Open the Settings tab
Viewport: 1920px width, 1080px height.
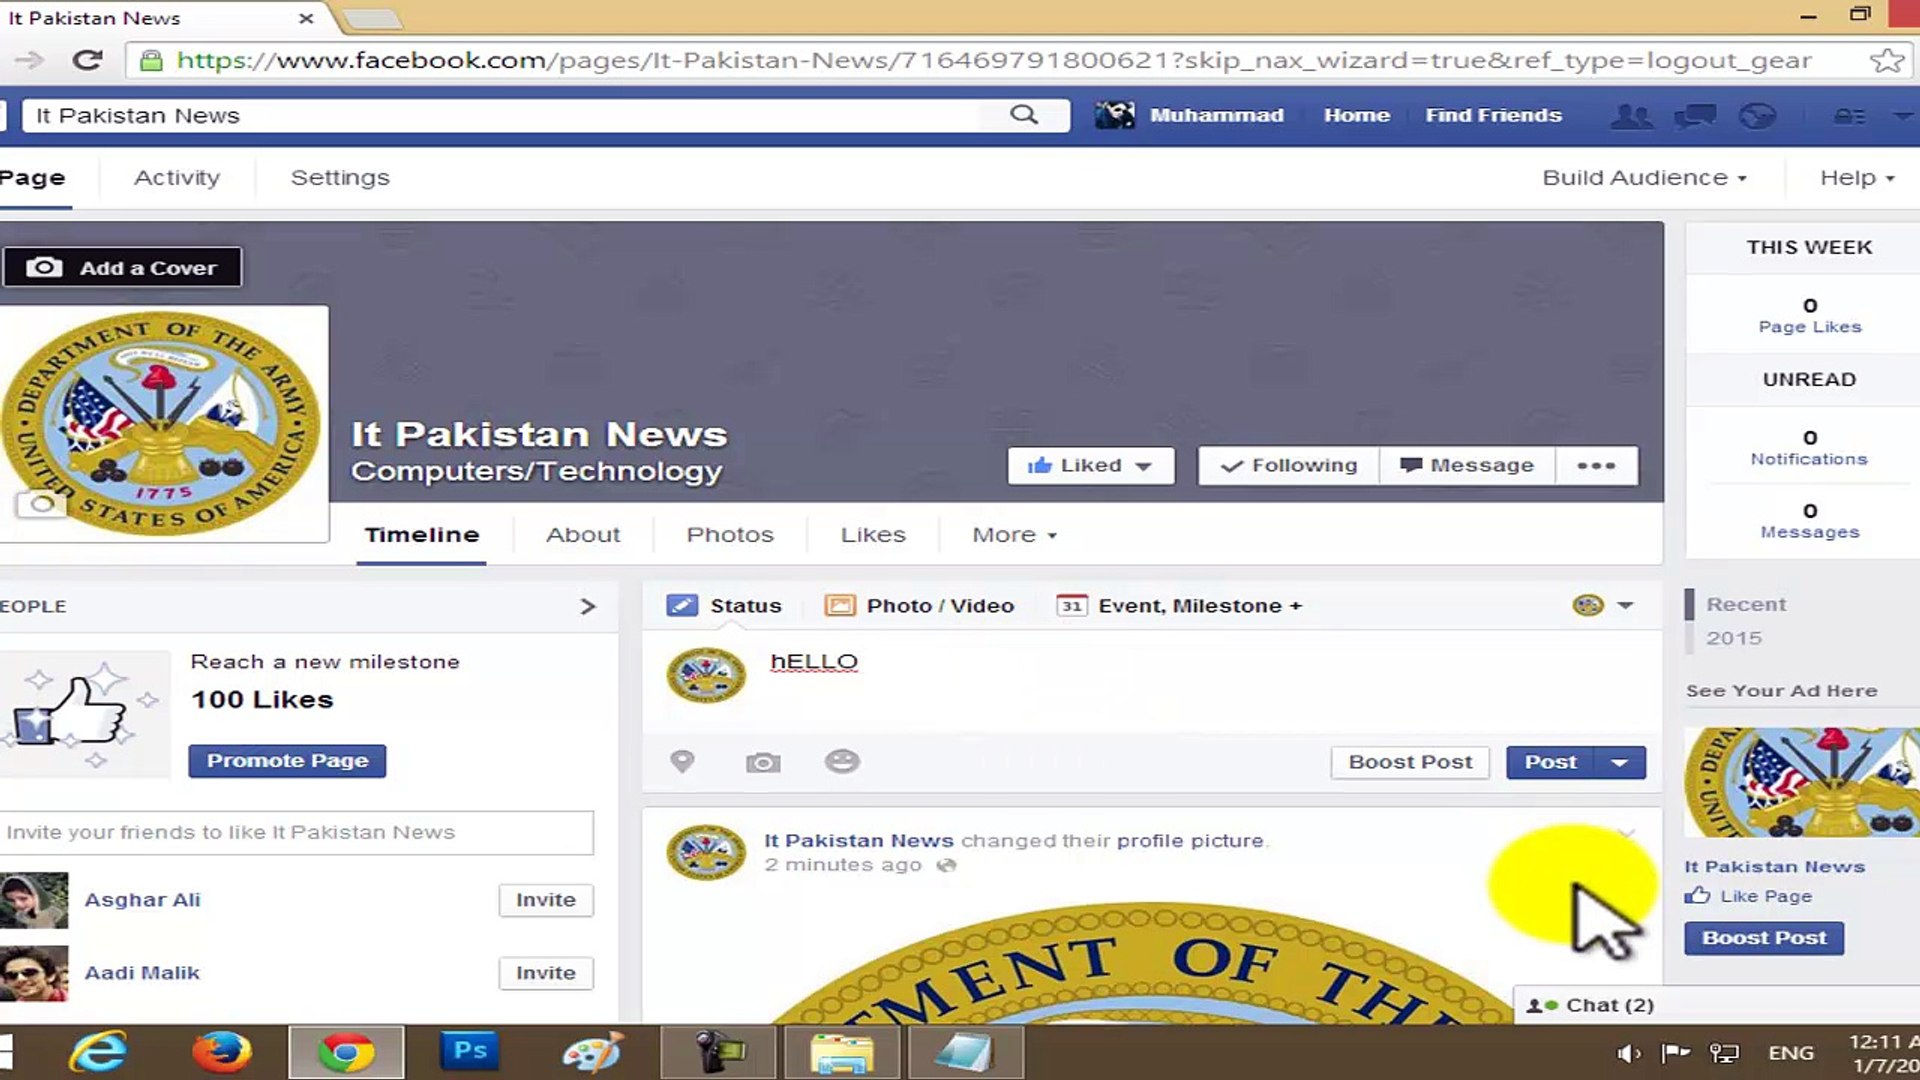(x=340, y=178)
